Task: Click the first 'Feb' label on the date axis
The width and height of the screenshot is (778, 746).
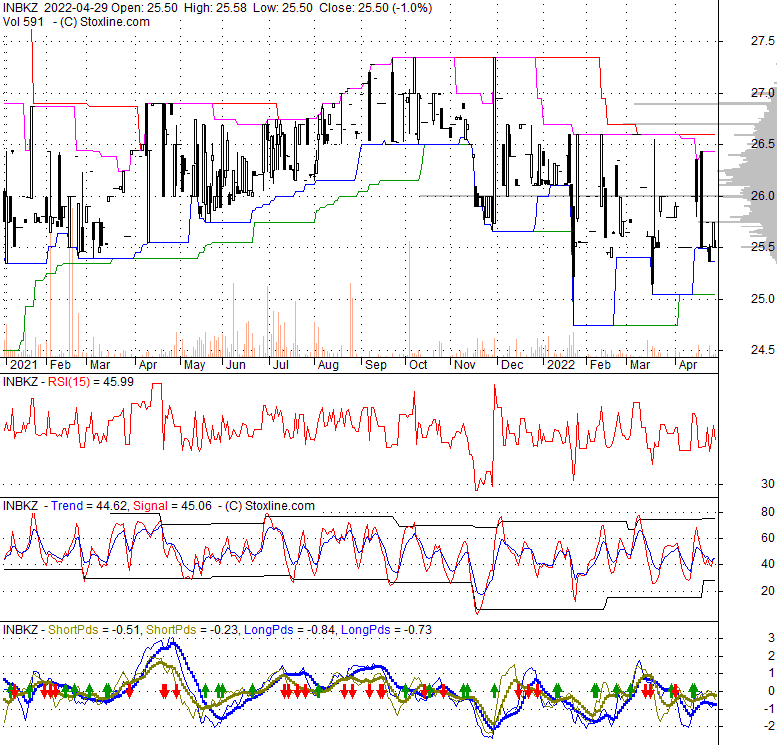Action: pos(61,365)
